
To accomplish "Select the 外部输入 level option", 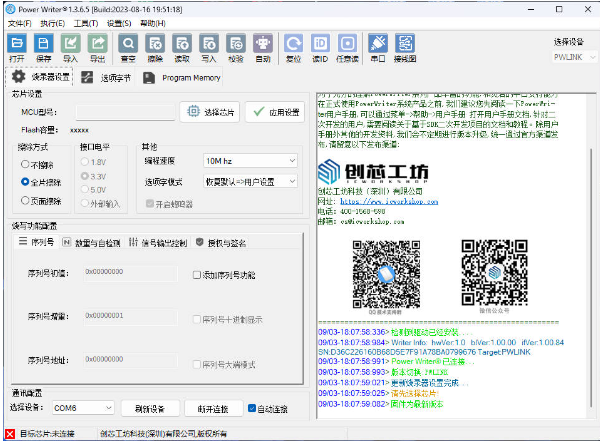I will pos(85,203).
